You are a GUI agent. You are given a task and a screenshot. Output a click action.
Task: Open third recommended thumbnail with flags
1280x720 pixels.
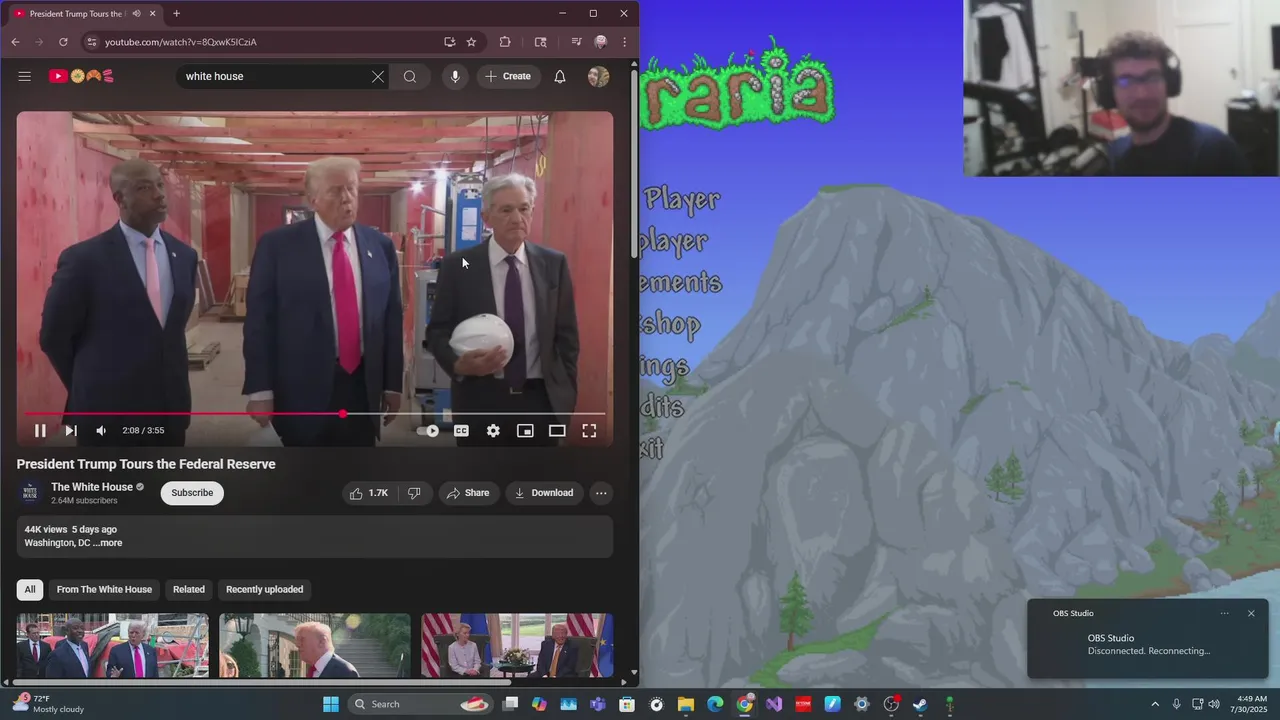pyautogui.click(x=517, y=646)
